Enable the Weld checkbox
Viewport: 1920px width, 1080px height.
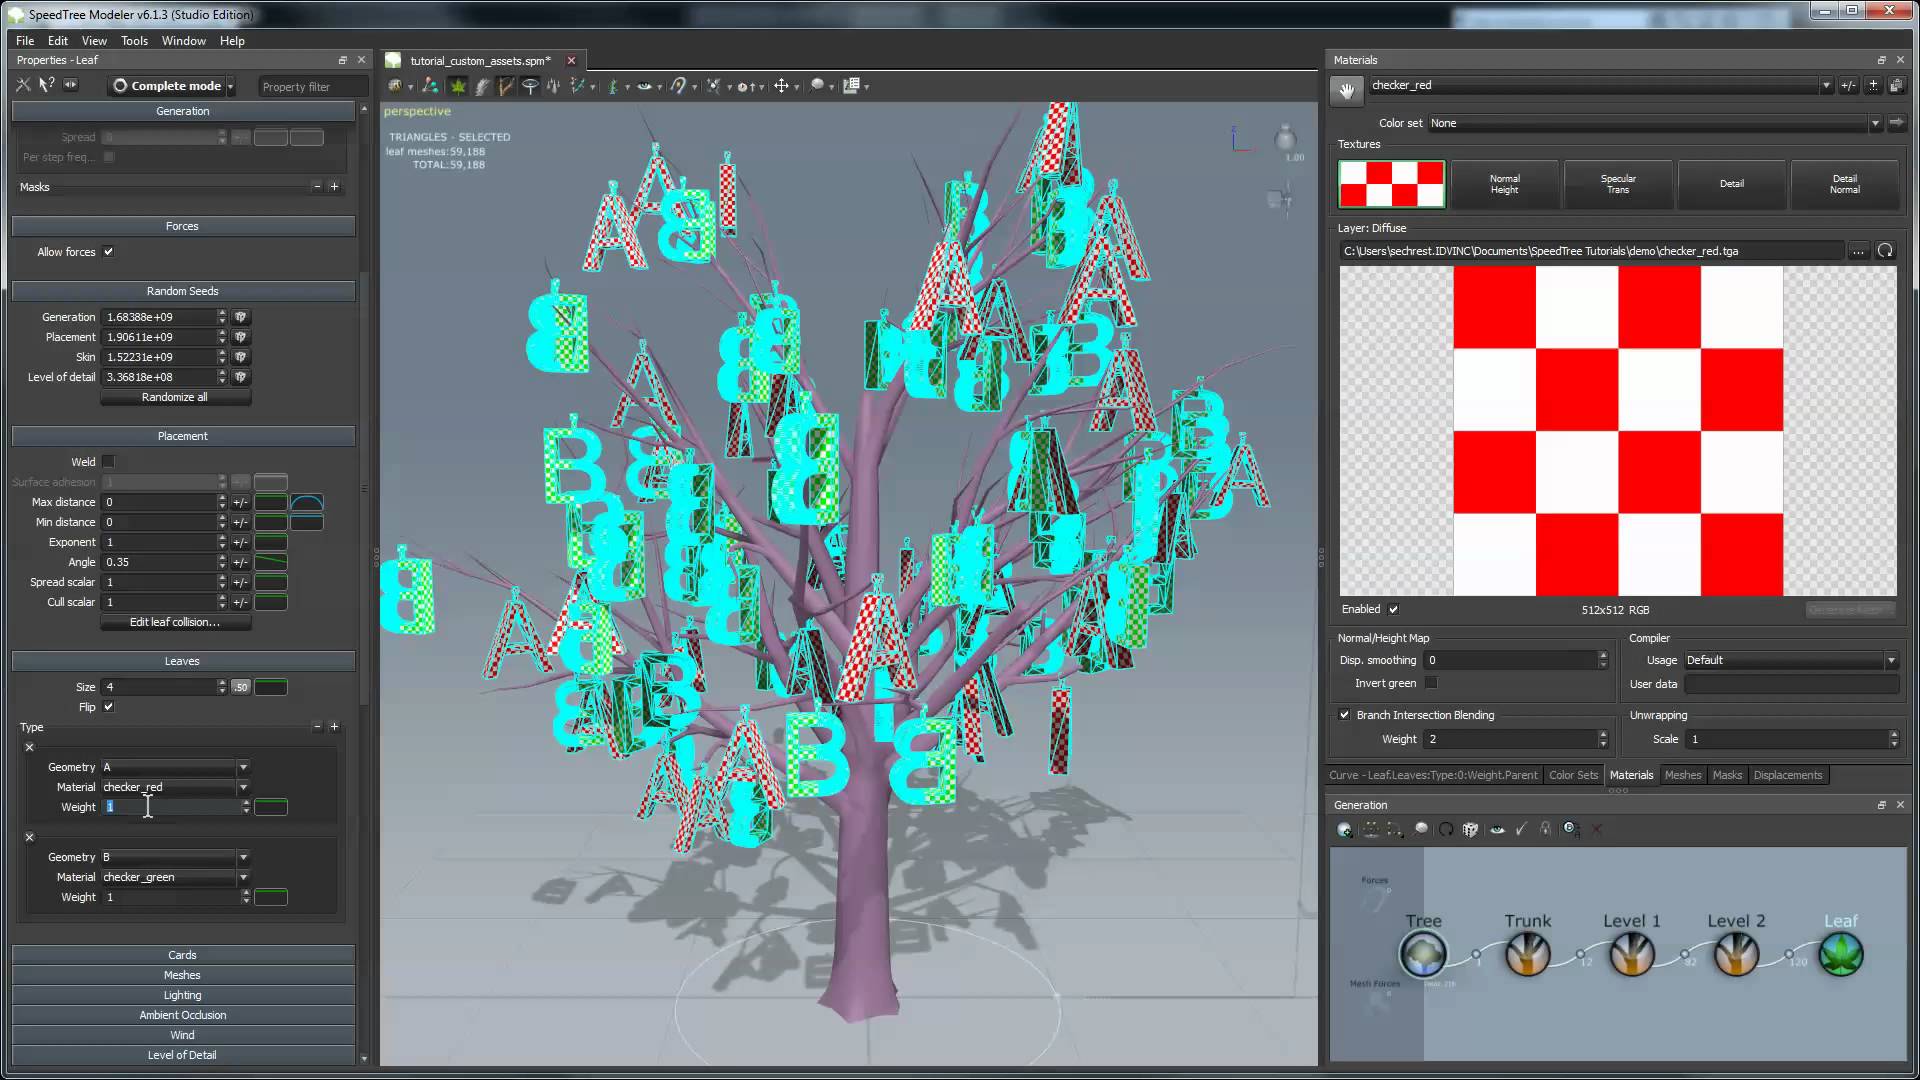click(108, 462)
